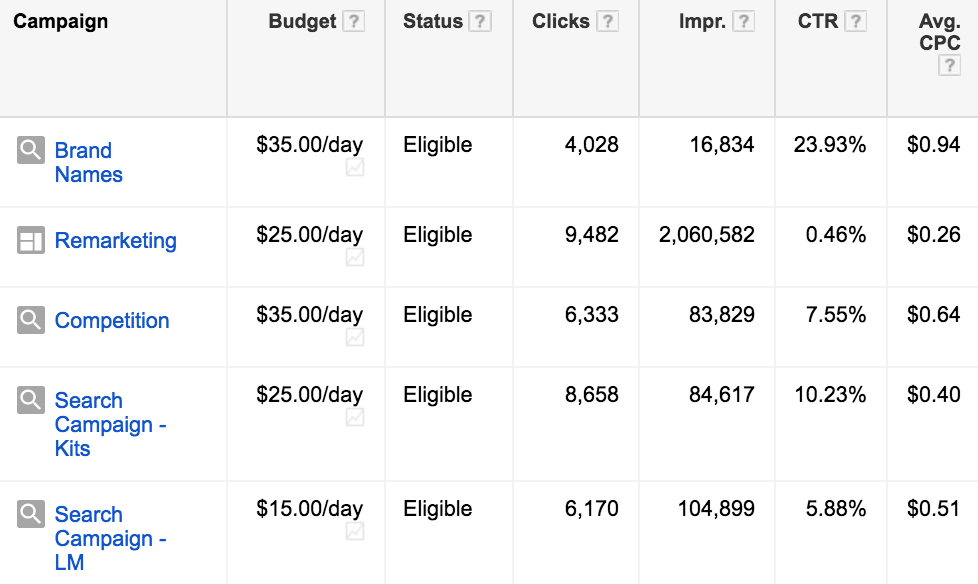The width and height of the screenshot is (978, 584).
Task: Click the Clicks column help icon
Action: 607,22
